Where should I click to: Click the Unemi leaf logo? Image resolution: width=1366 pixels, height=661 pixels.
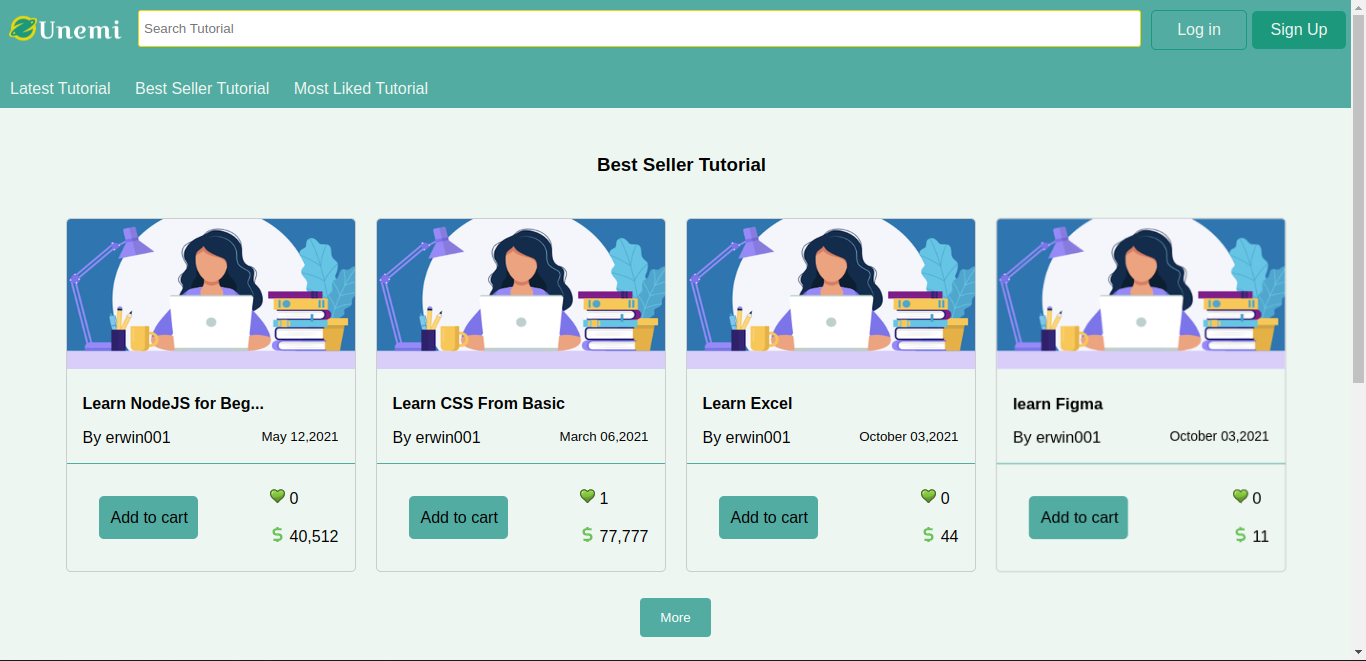pos(23,29)
